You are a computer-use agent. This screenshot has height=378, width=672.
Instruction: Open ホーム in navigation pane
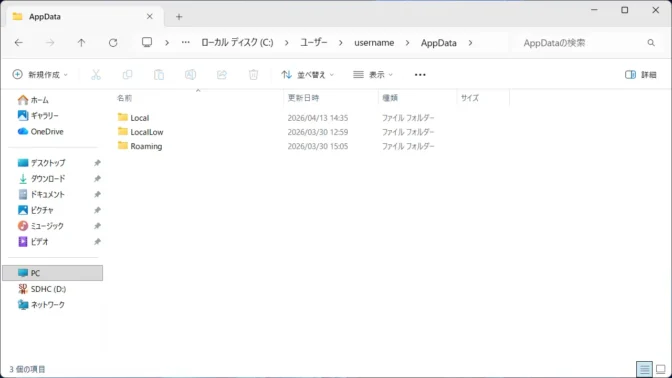click(39, 100)
